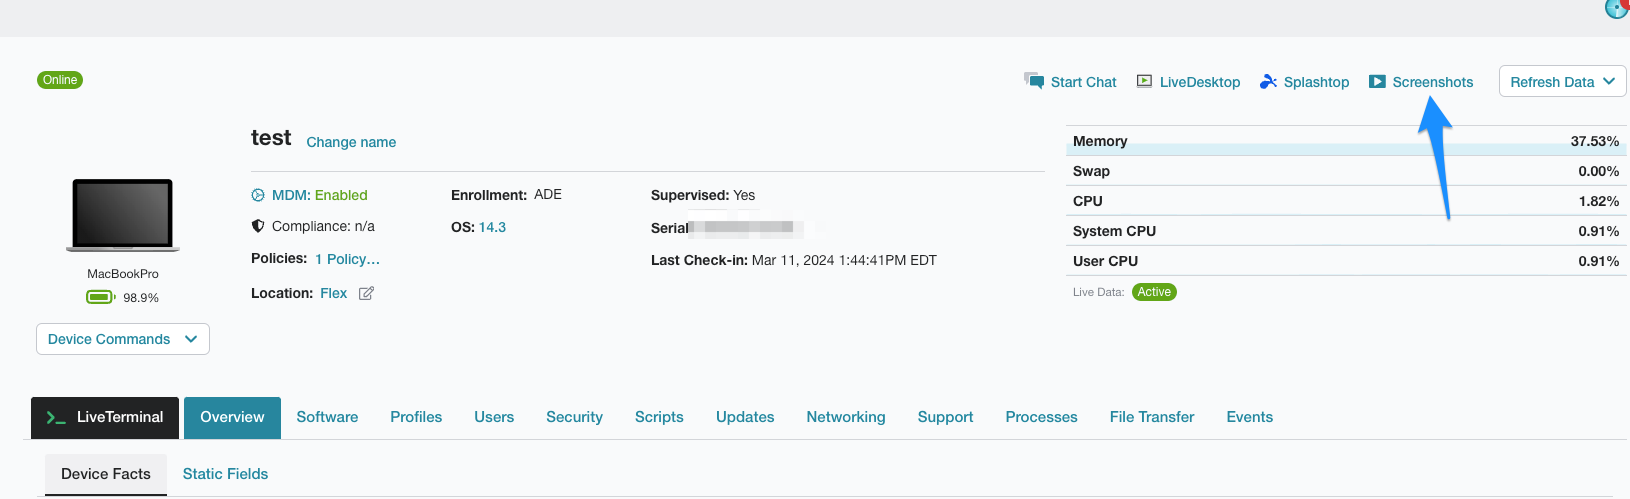Click the MDM gear icon

point(258,195)
